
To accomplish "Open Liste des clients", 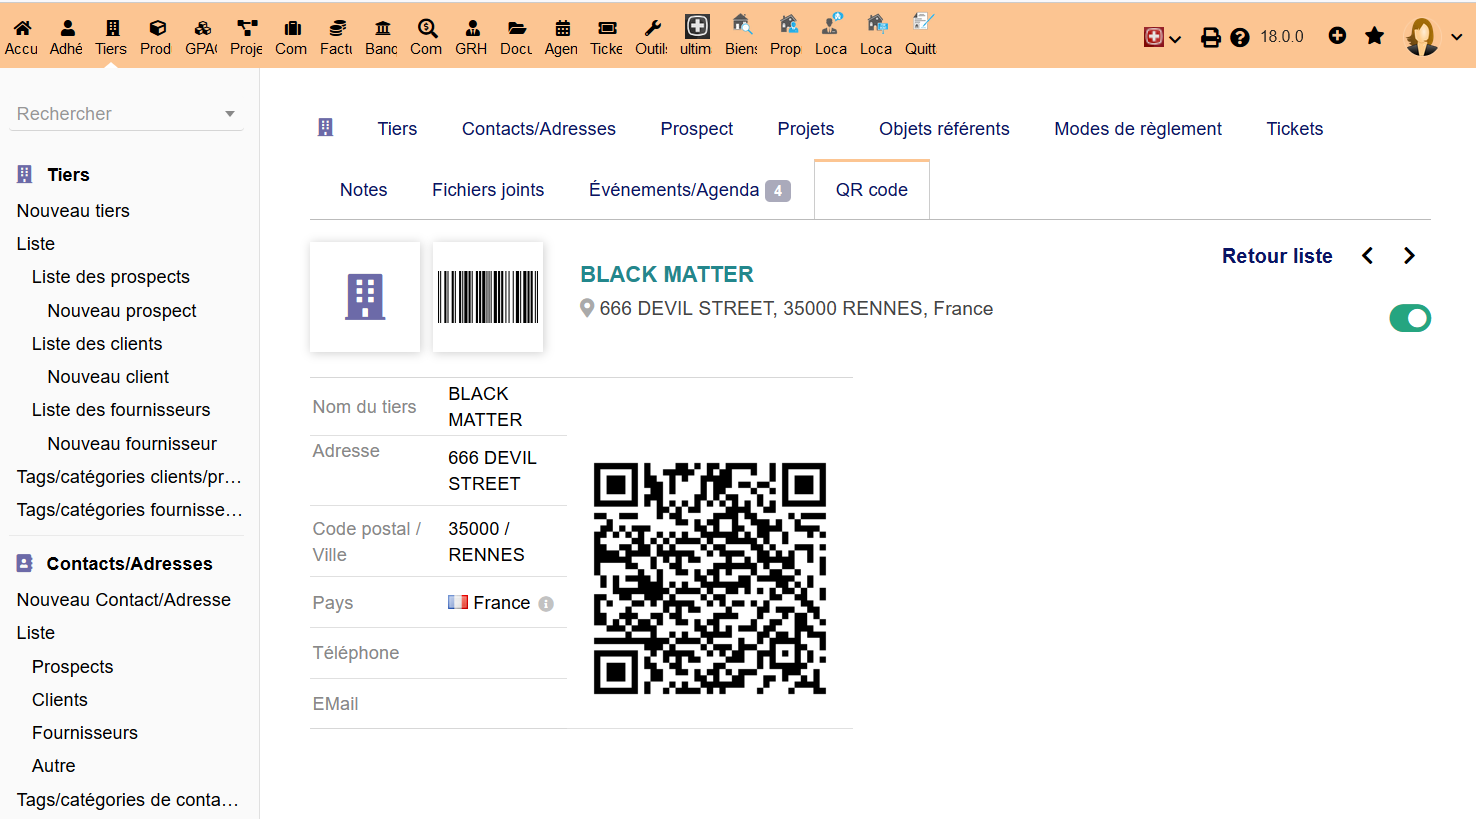I will click(x=97, y=344).
